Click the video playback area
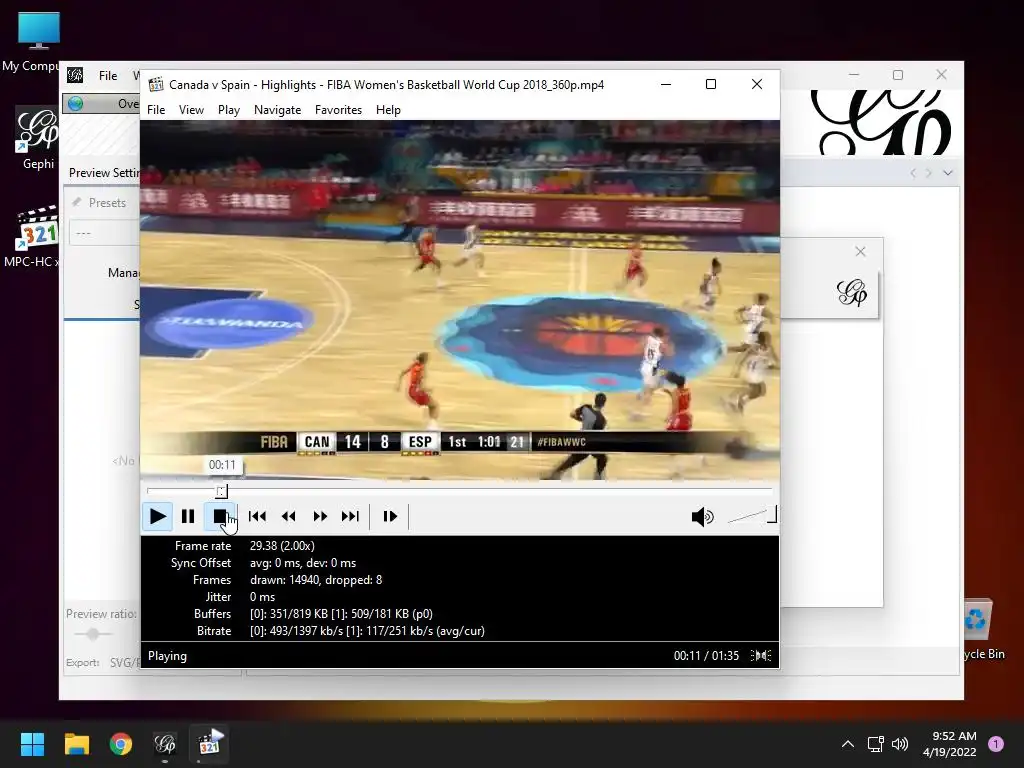This screenshot has height=768, width=1024. coord(460,300)
